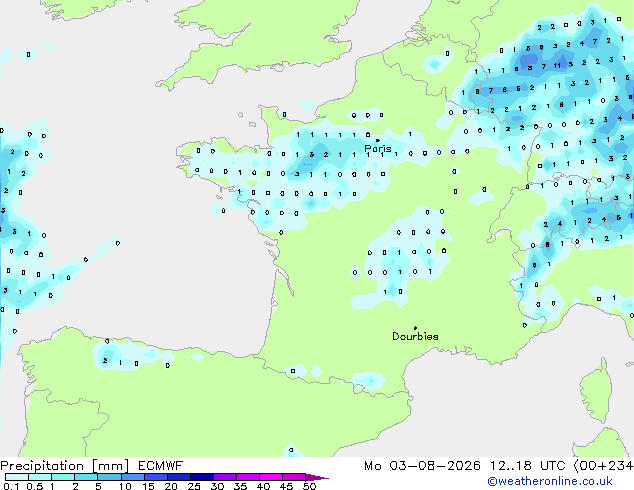
Task: Click the legend label 0.1
Action: (11, 486)
